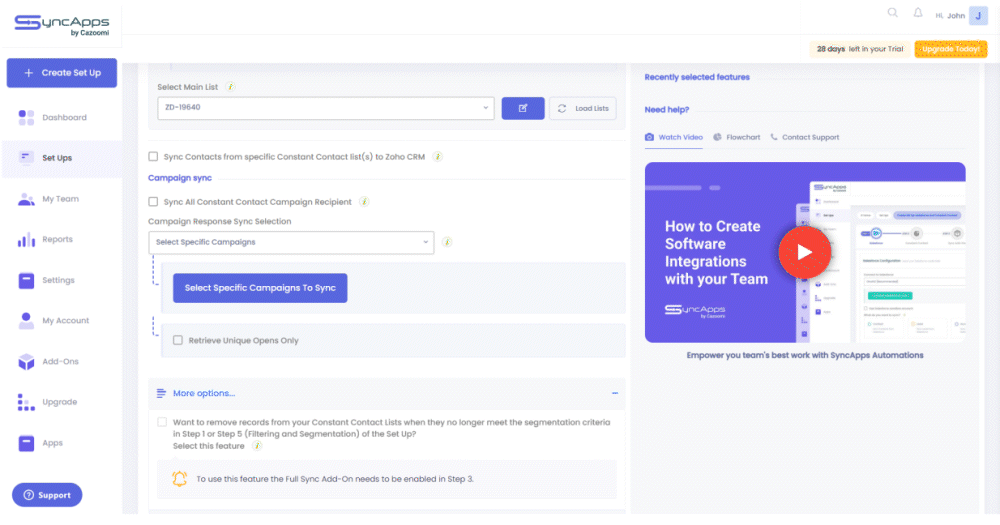The height and width of the screenshot is (525, 1000).
Task: Check the remove records from lists option
Action: (x=162, y=422)
